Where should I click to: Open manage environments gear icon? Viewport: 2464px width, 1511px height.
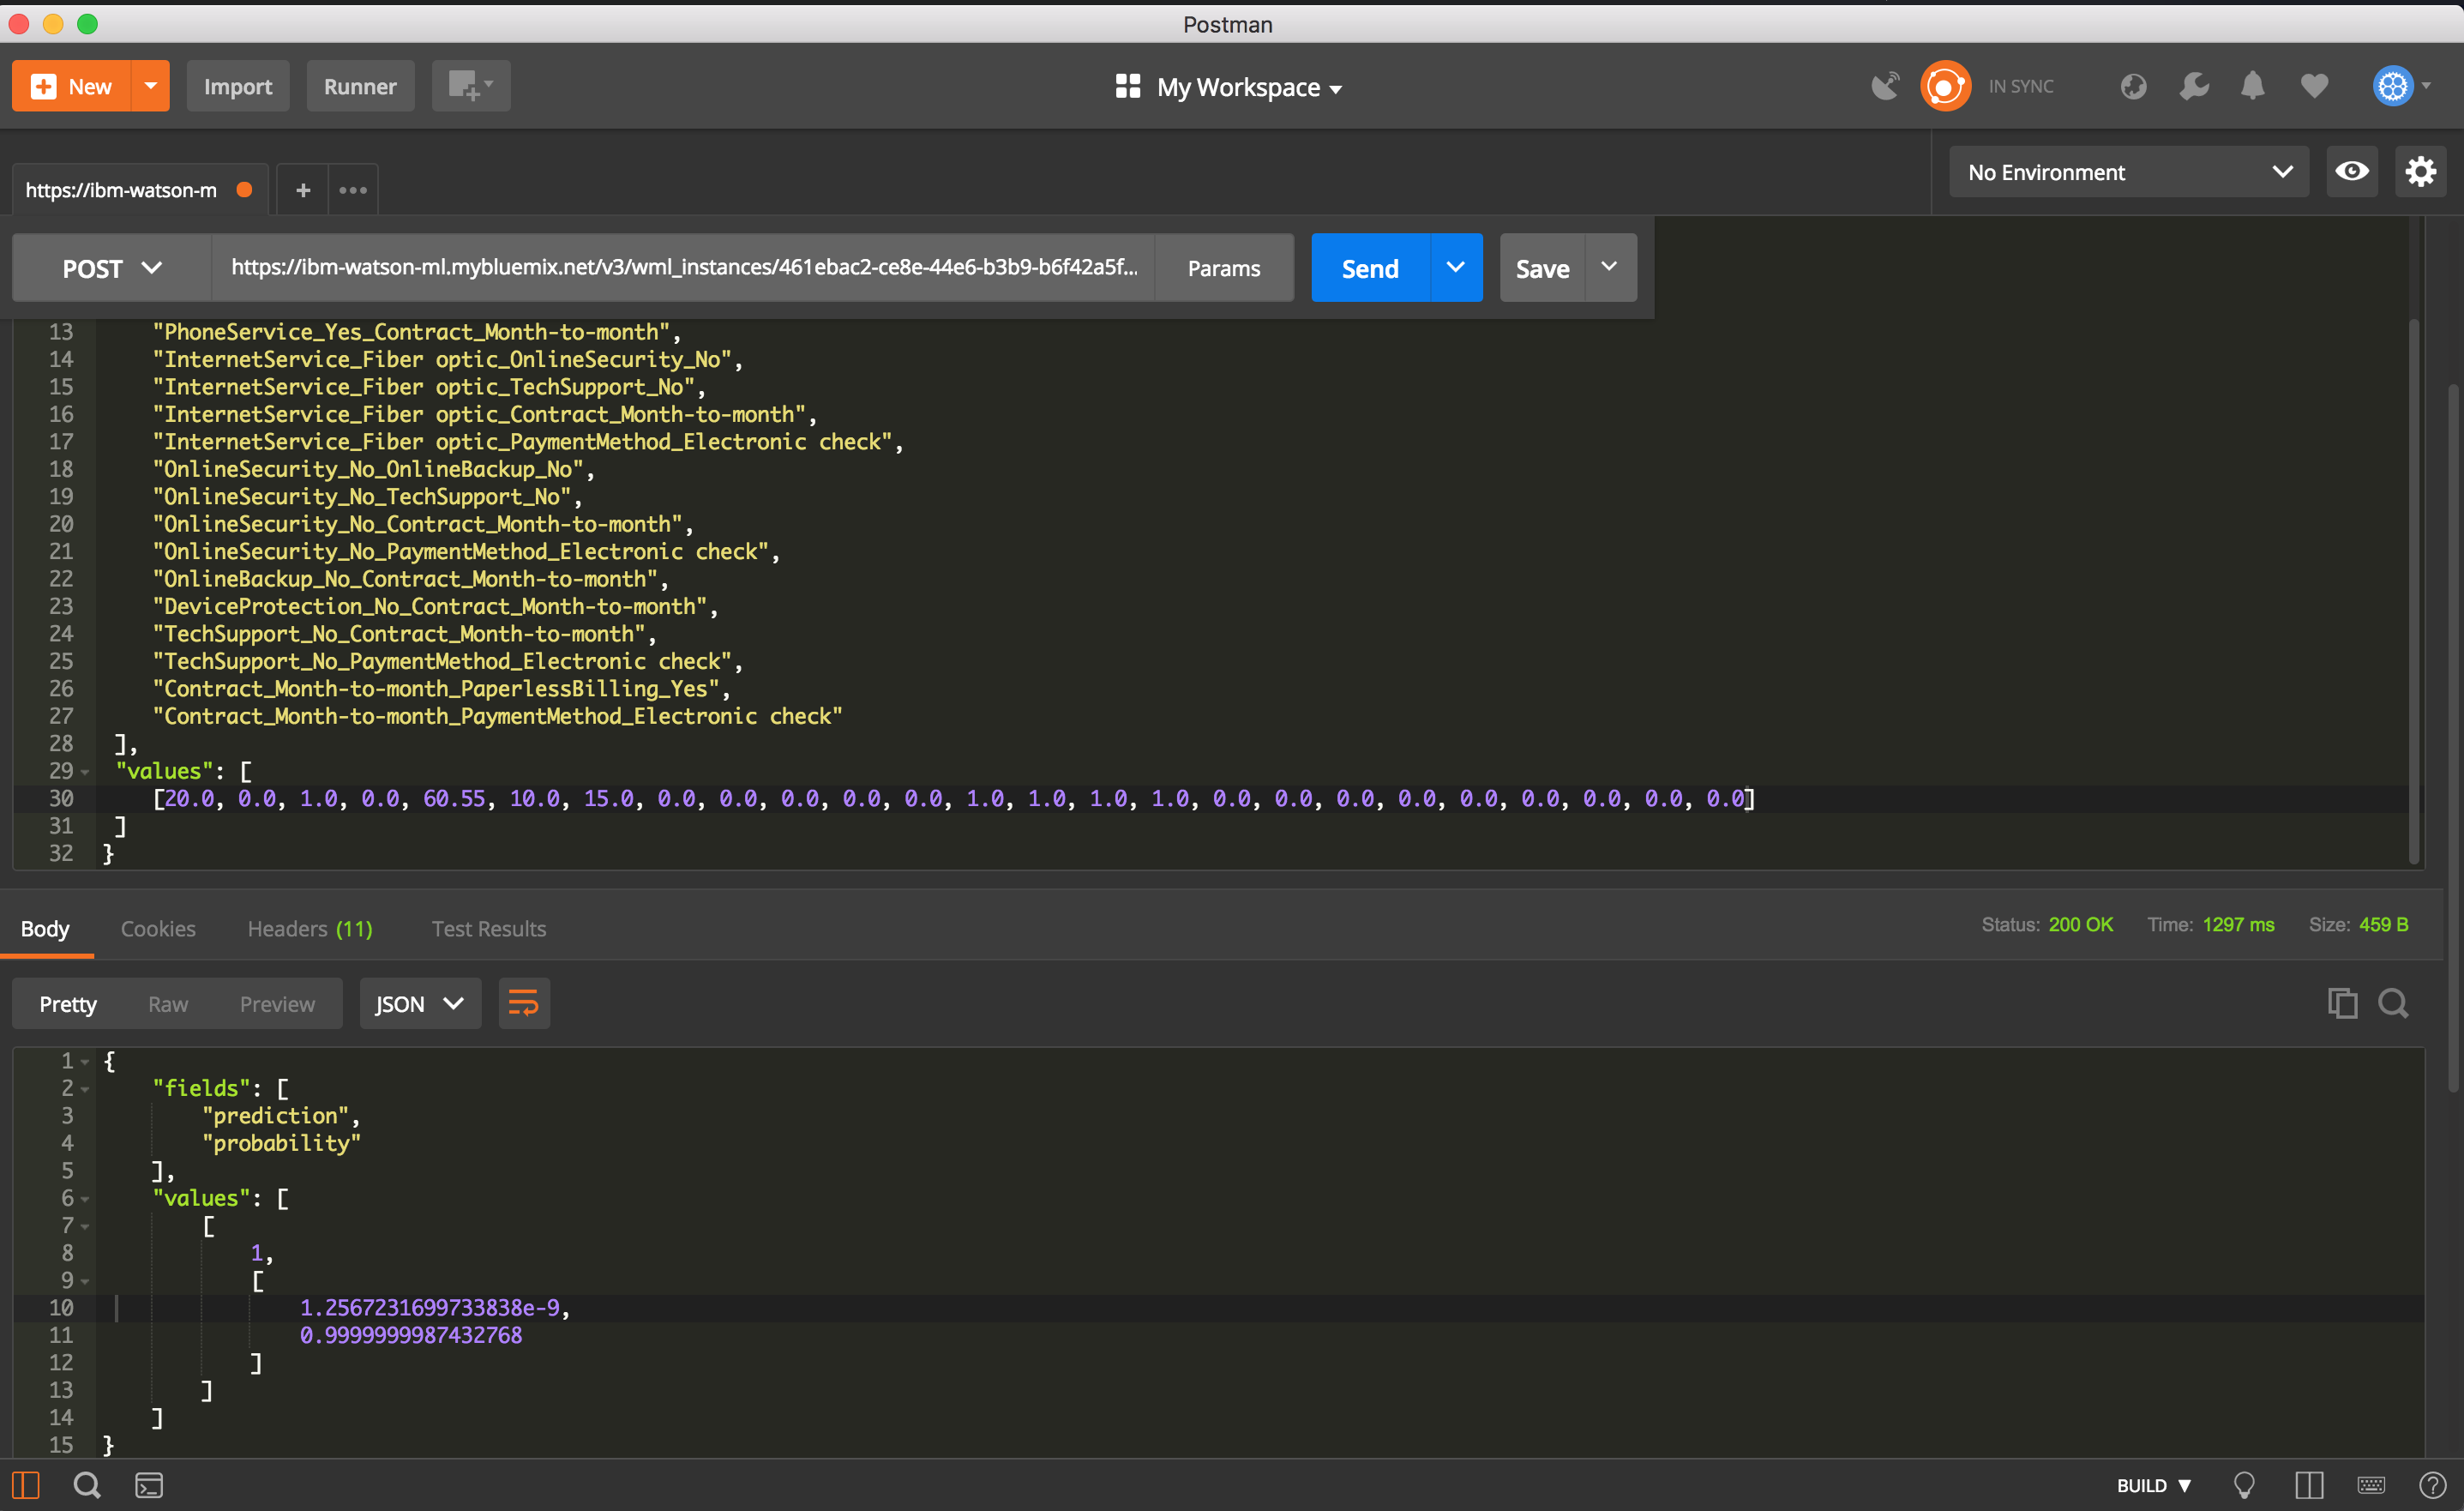[x=2420, y=172]
